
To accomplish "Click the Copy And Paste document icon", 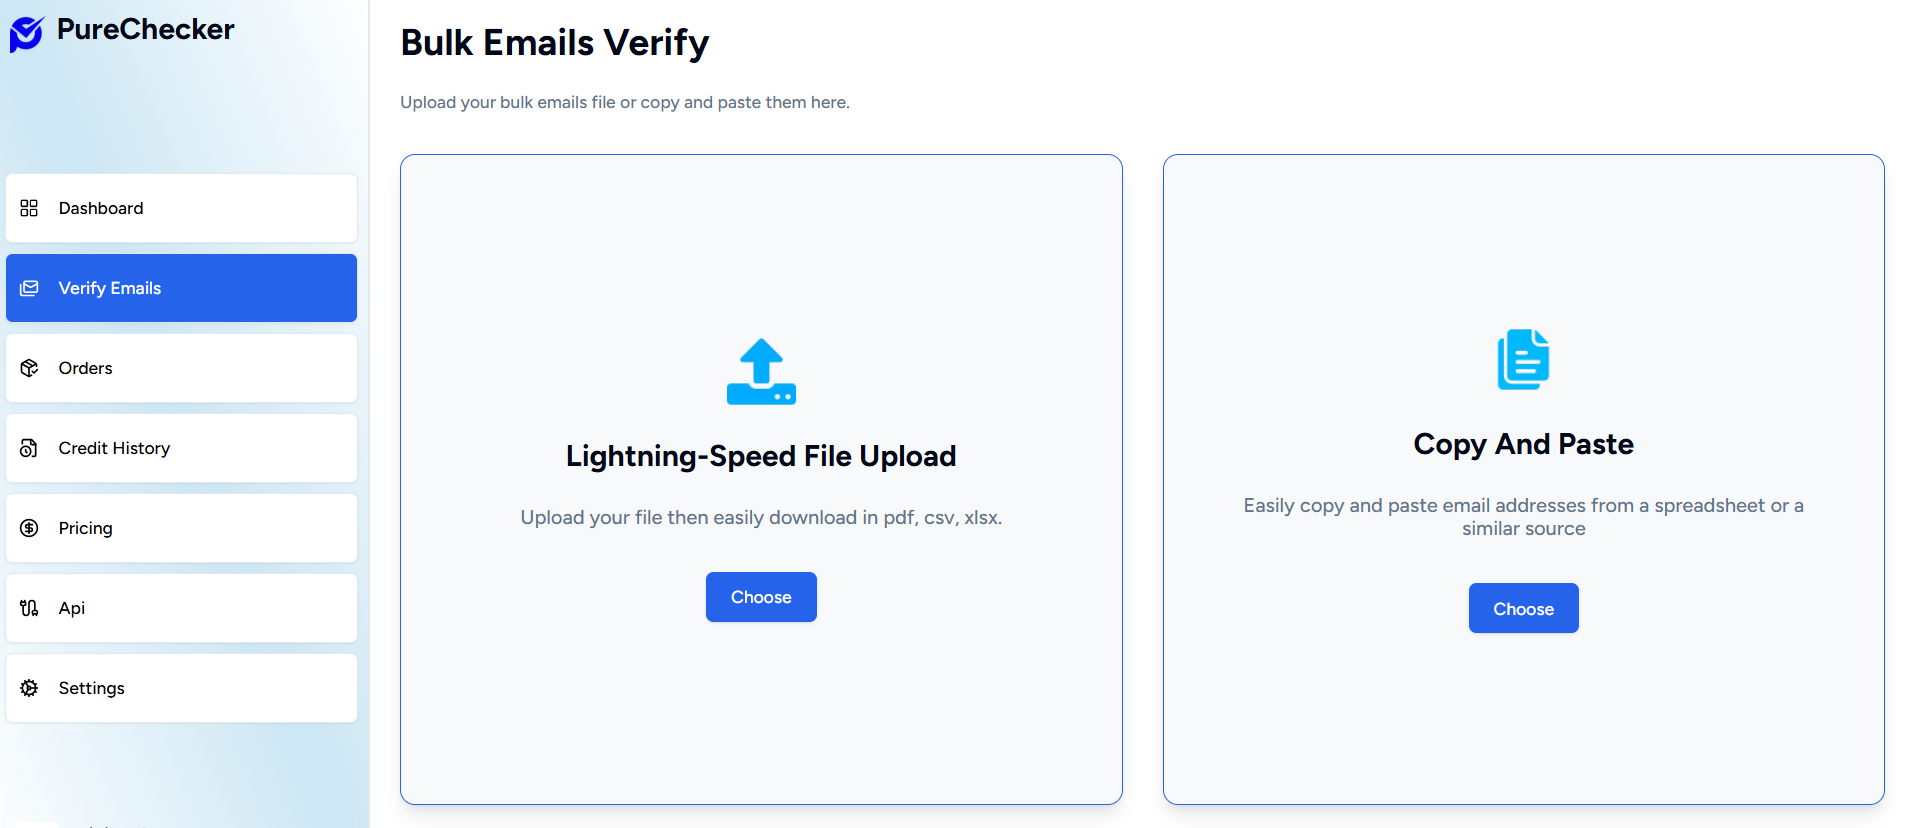I will pyautogui.click(x=1523, y=359).
